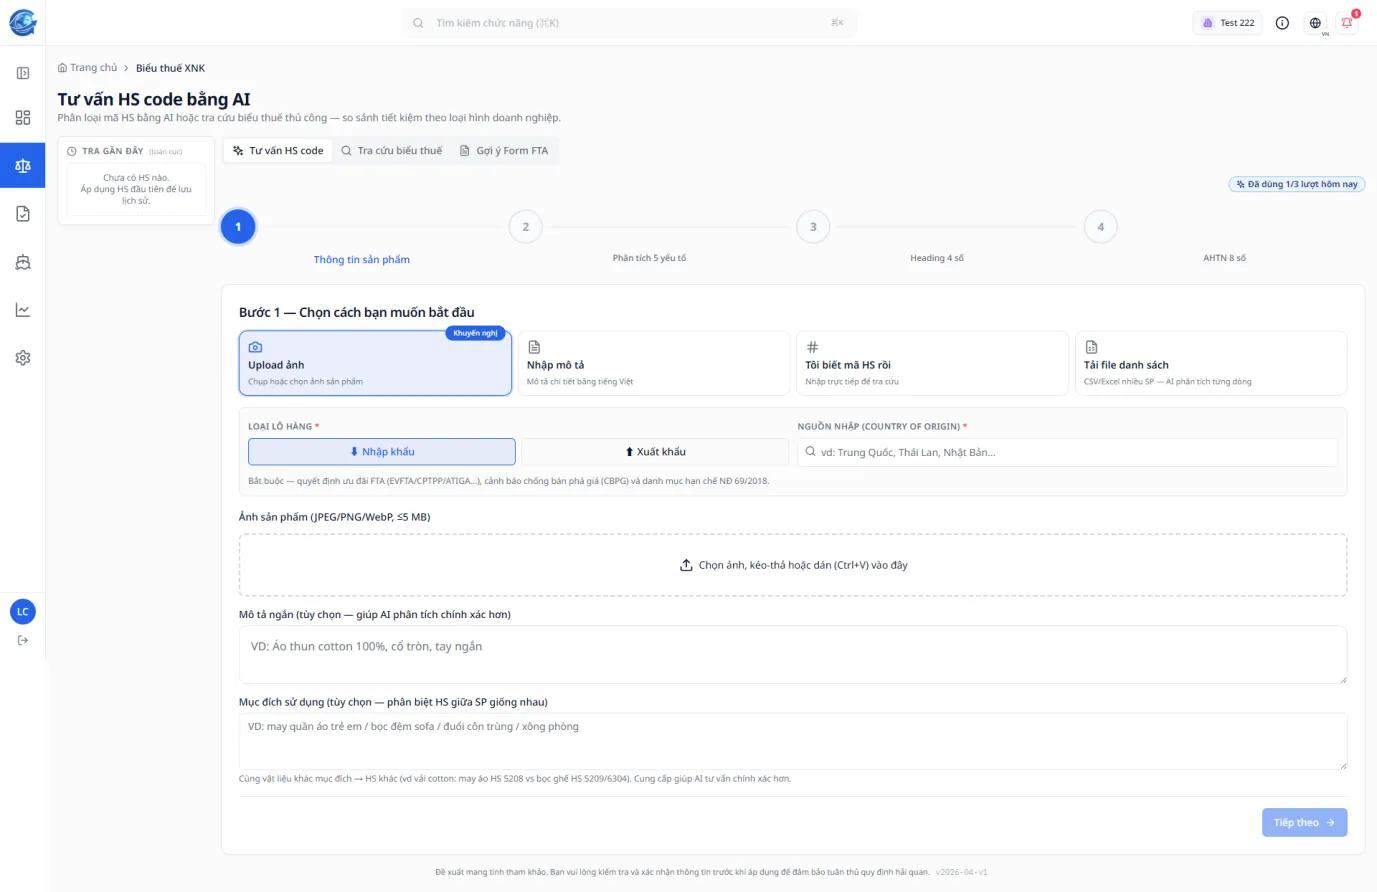This screenshot has height=892, width=1377.
Task: Focus the Tìm kiếm chức năng search box
Action: pyautogui.click(x=630, y=23)
